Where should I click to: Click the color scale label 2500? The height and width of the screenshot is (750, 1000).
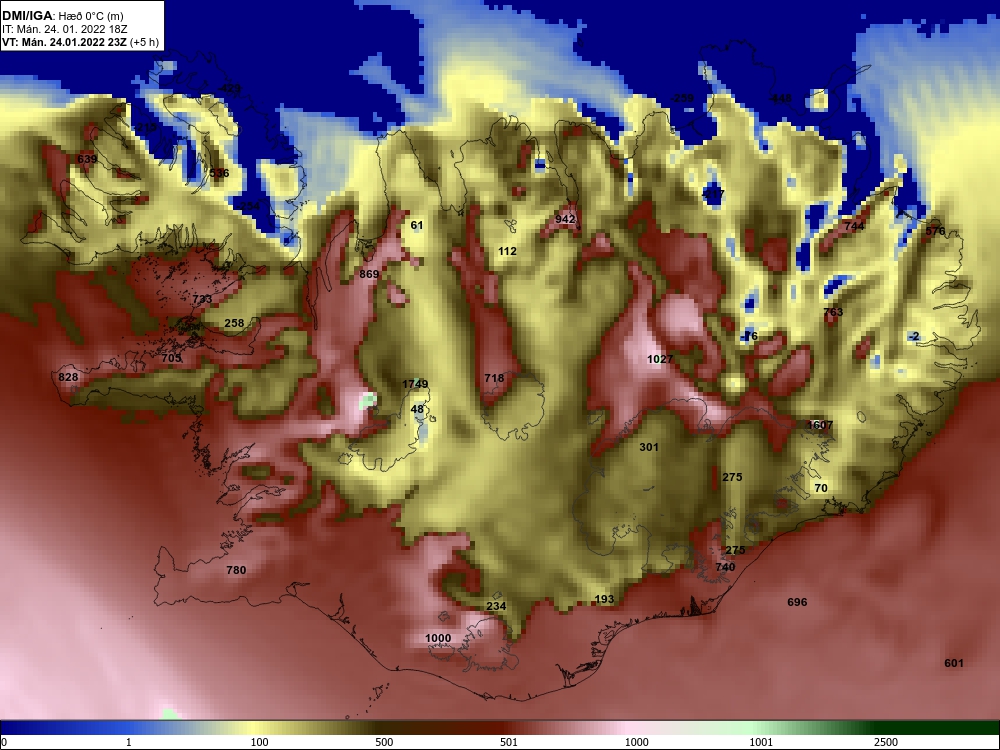pyautogui.click(x=886, y=742)
